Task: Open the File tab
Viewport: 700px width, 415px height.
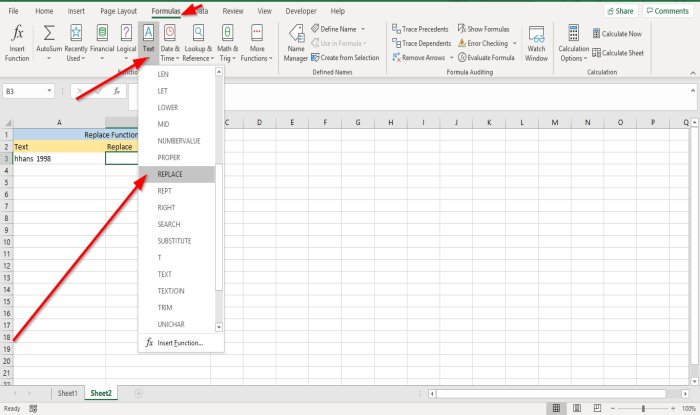Action: pos(13,11)
